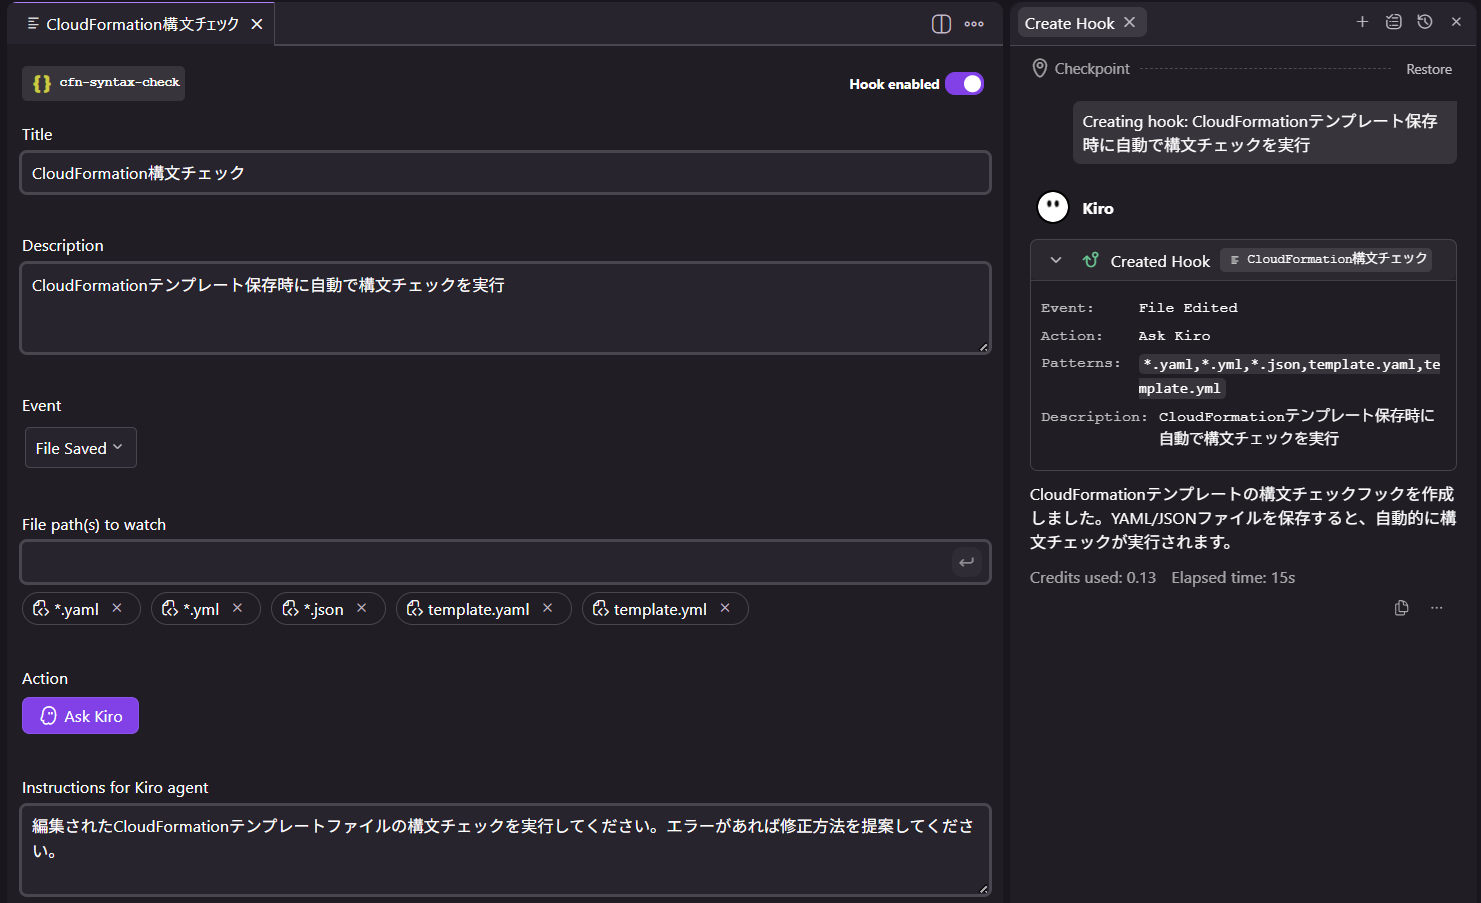Image resolution: width=1481 pixels, height=903 pixels.
Task: Remove the *.json file pattern chip
Action: pyautogui.click(x=362, y=608)
